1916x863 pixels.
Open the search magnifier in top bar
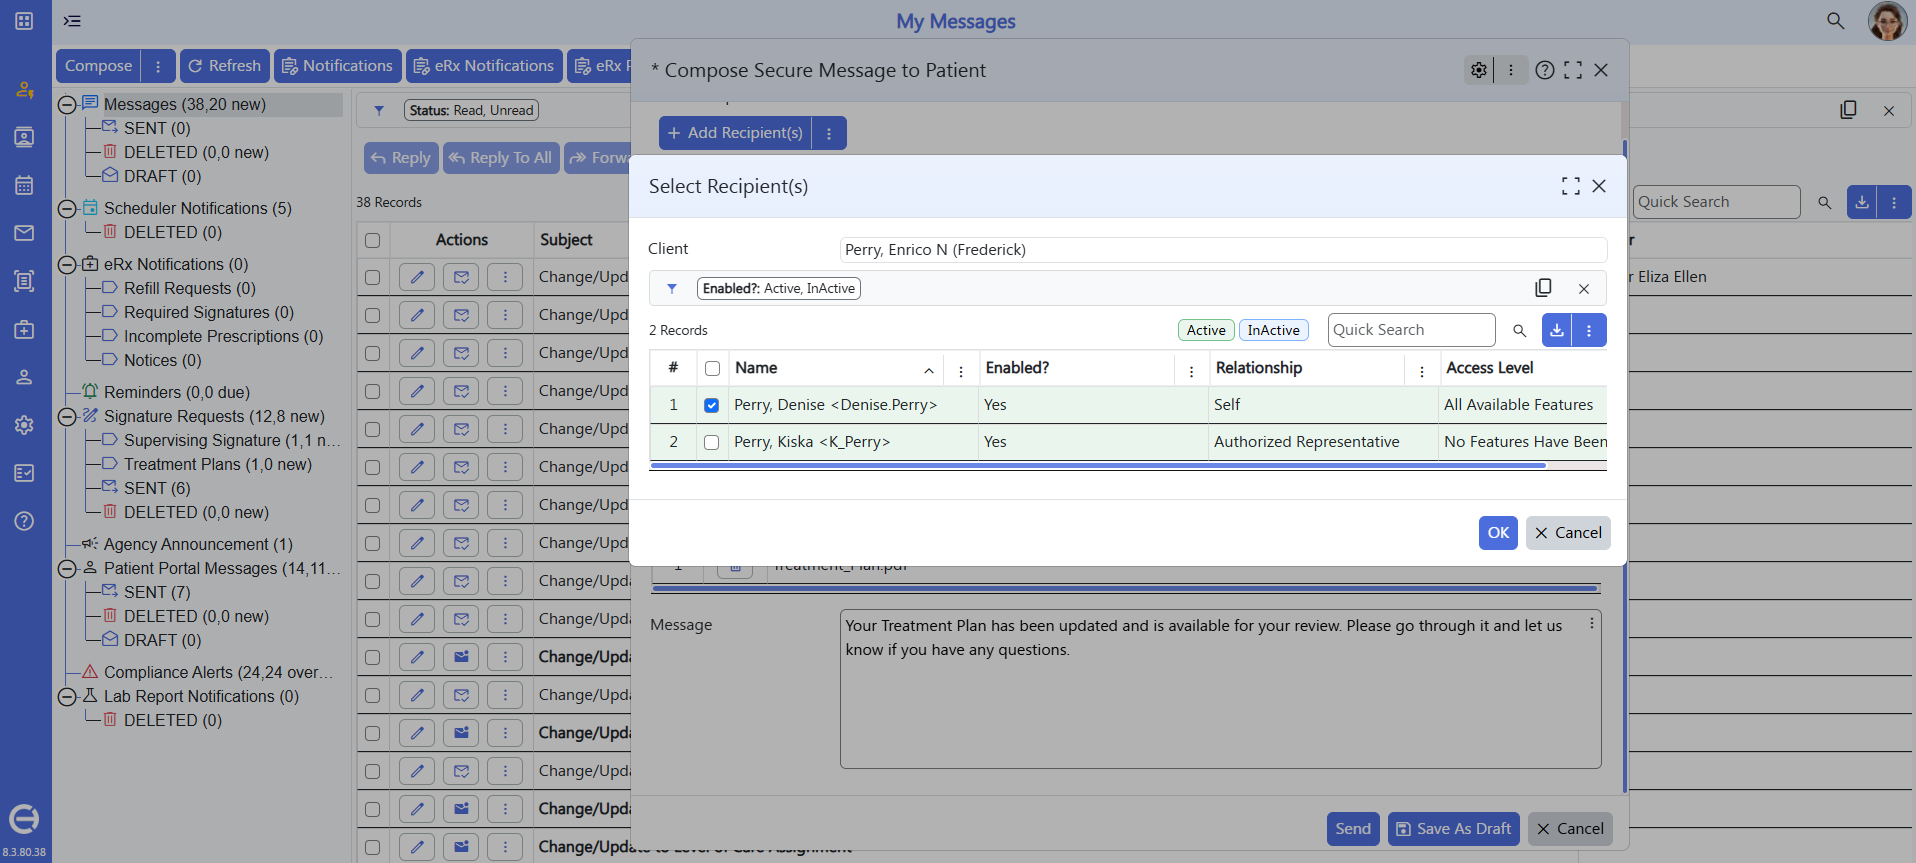pos(1835,21)
